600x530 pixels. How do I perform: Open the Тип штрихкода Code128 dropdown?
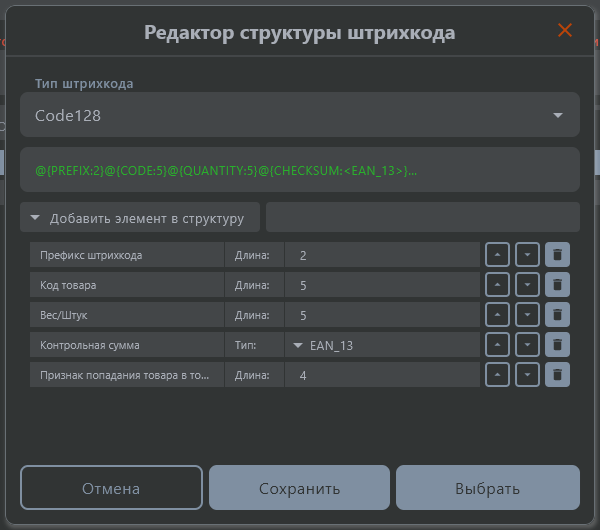[x=300, y=115]
